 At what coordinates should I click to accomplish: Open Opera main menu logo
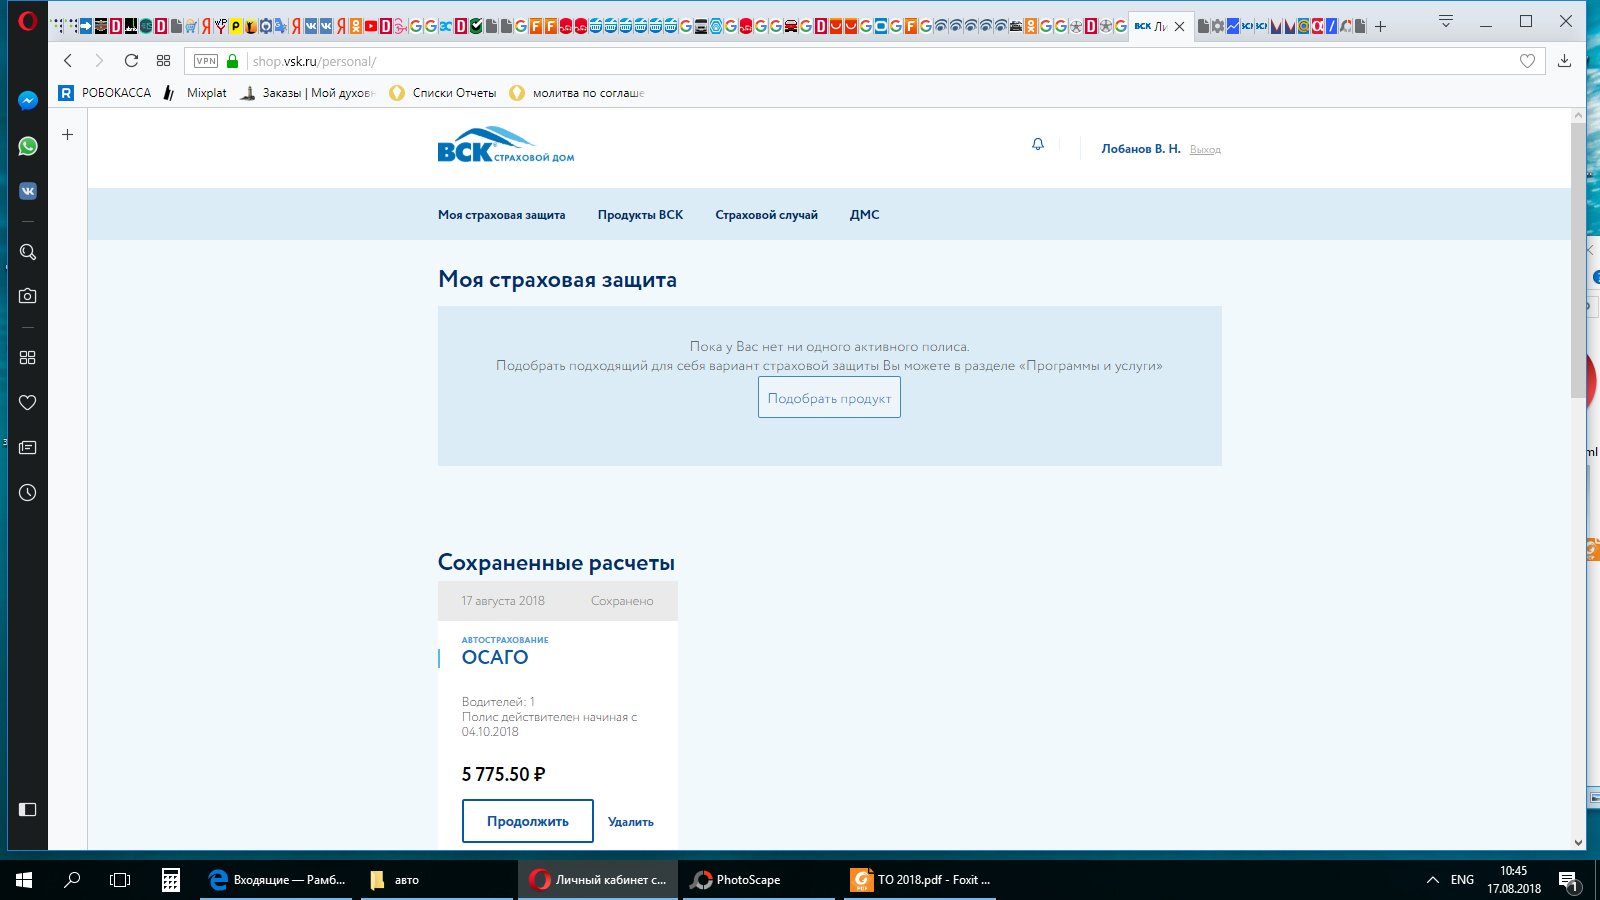(27, 21)
